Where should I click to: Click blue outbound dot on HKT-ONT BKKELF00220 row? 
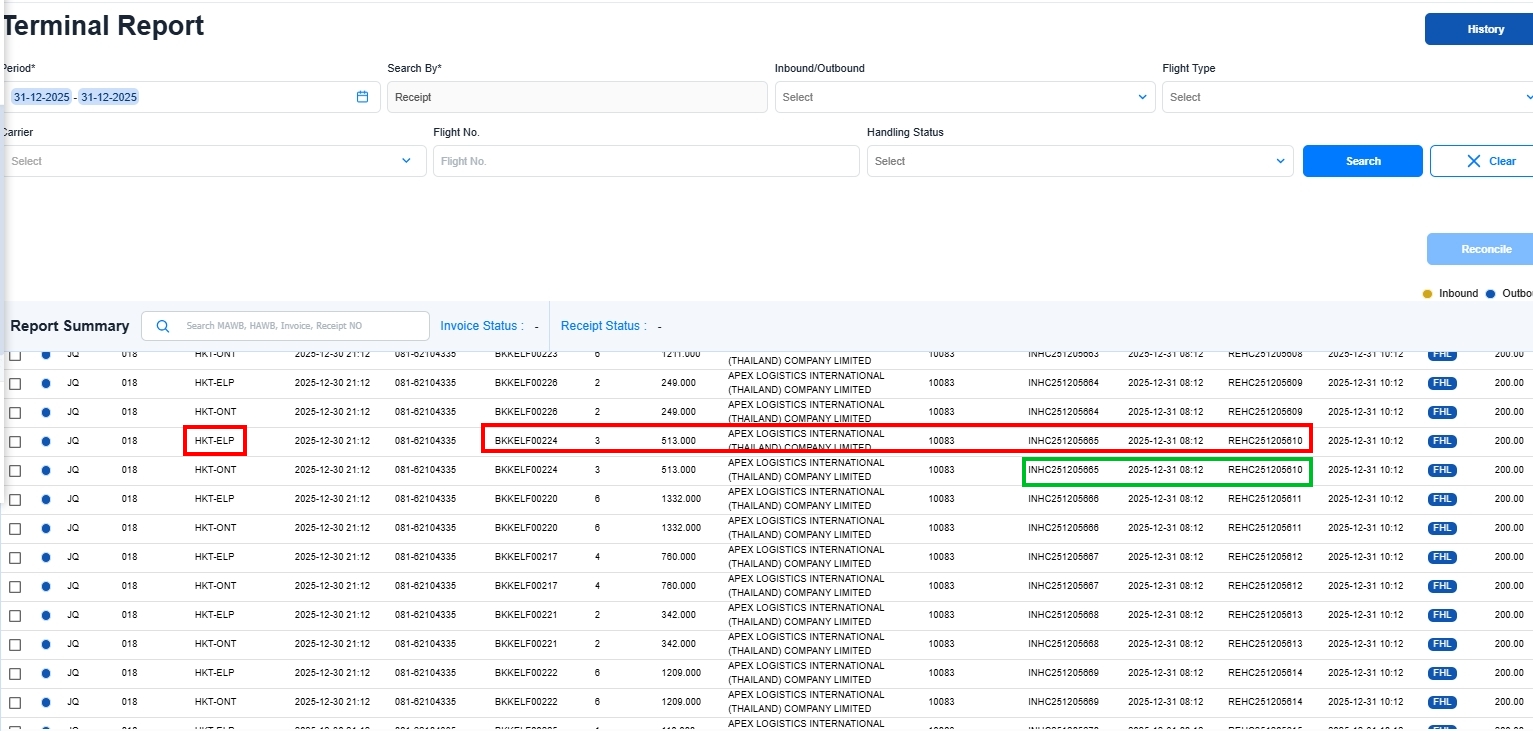(46, 528)
